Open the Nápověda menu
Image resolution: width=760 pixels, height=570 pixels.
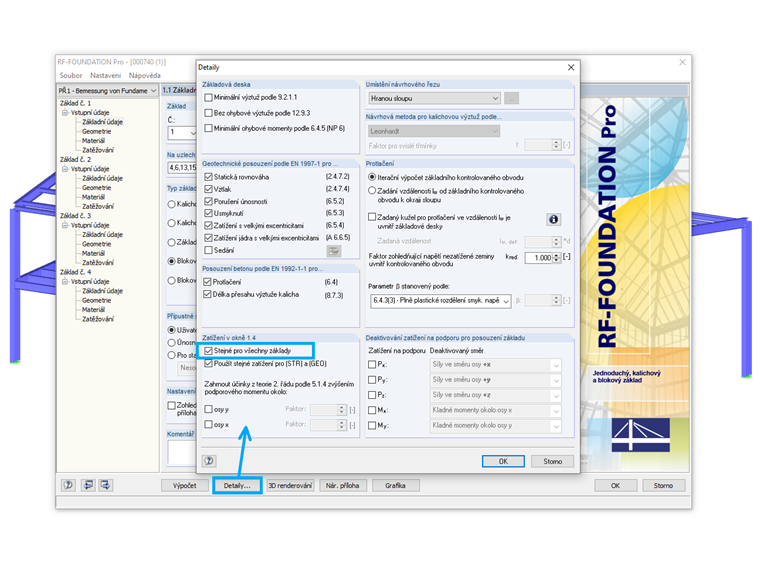[144, 76]
